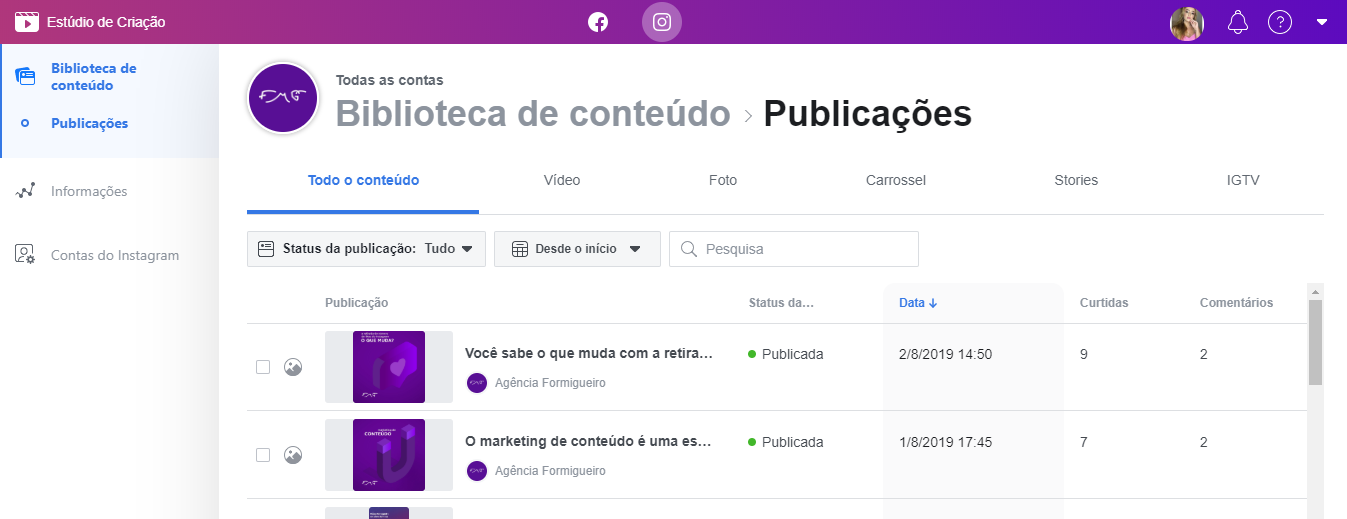Viewport: 1347px width, 519px height.
Task: Switch to the Foto tab
Action: (x=723, y=181)
